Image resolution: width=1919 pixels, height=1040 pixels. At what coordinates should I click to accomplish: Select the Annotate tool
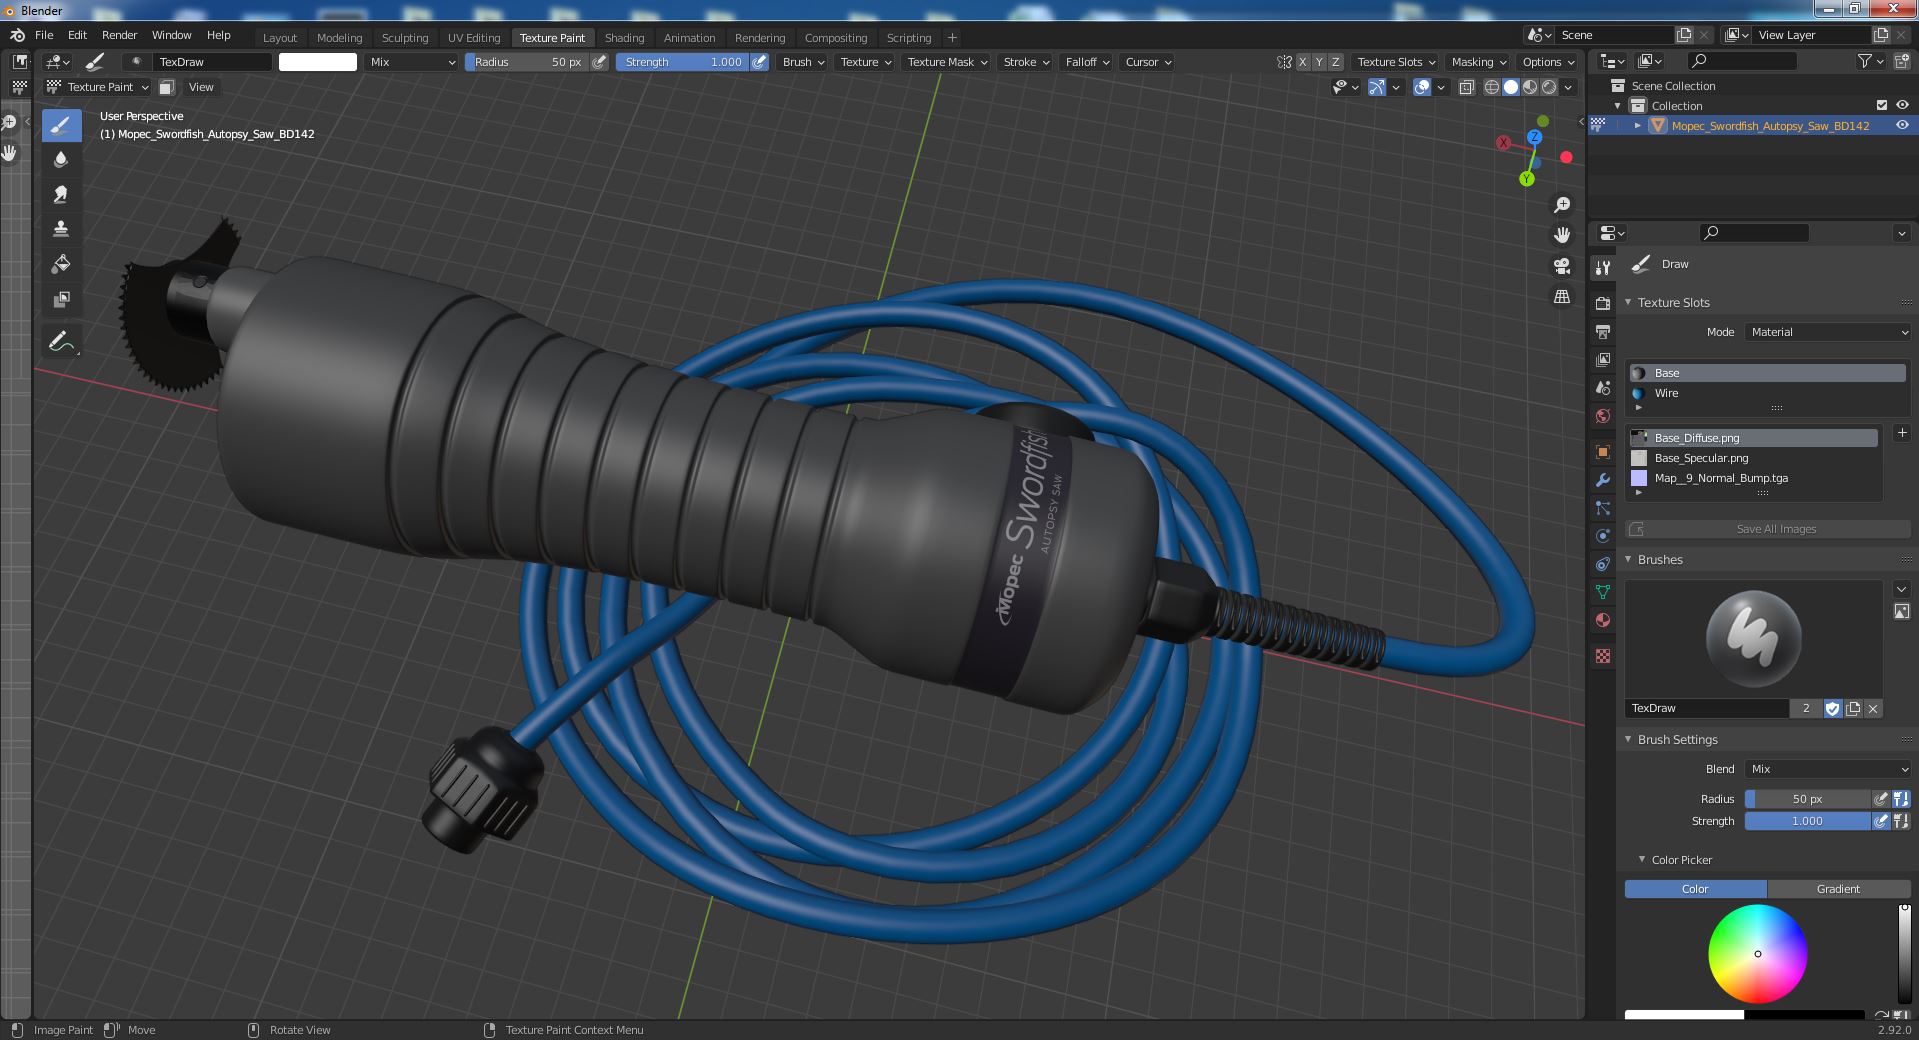point(61,342)
